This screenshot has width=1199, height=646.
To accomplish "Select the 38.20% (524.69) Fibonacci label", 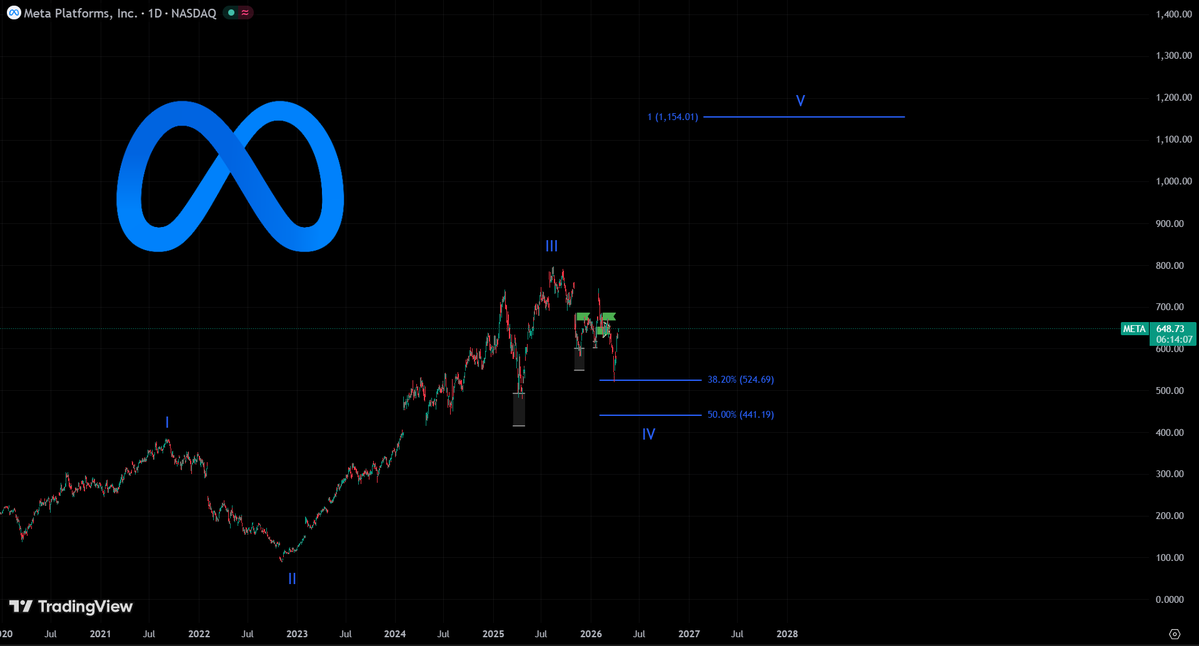I will point(740,379).
